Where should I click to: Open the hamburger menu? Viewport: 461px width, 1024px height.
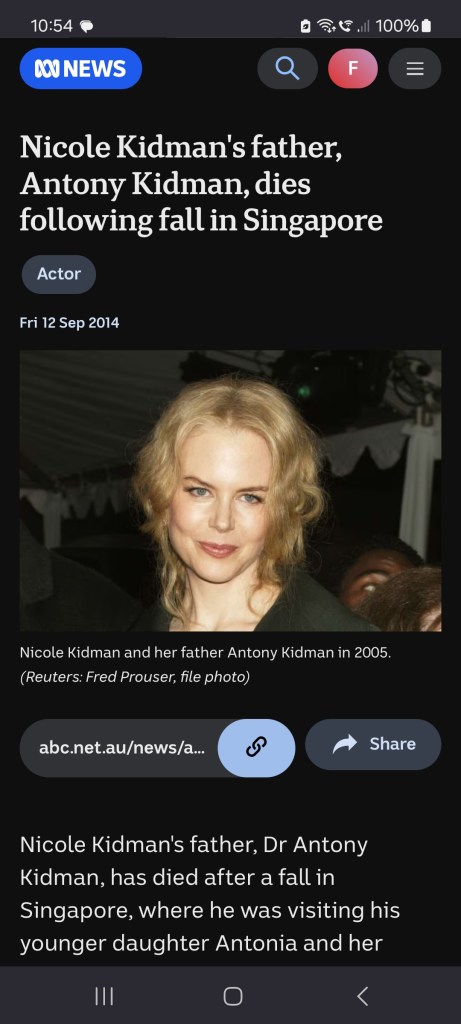(x=415, y=69)
